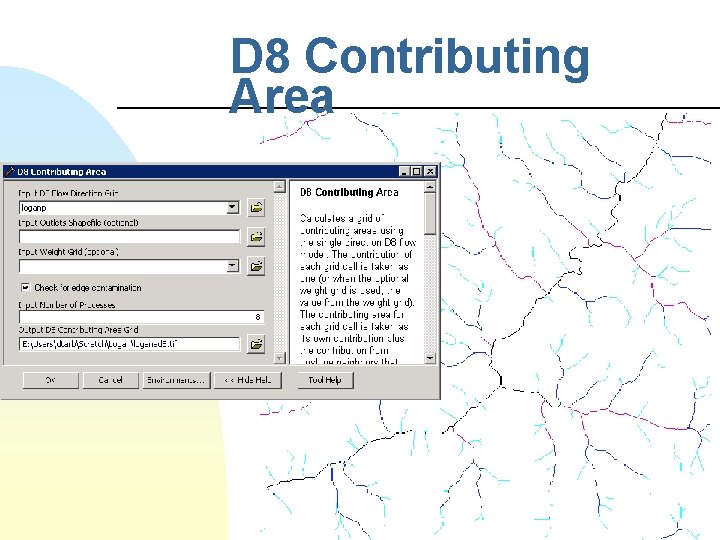720x540 pixels.
Task: Click the parameter pane scroll-up arrow
Action: pyautogui.click(x=279, y=187)
